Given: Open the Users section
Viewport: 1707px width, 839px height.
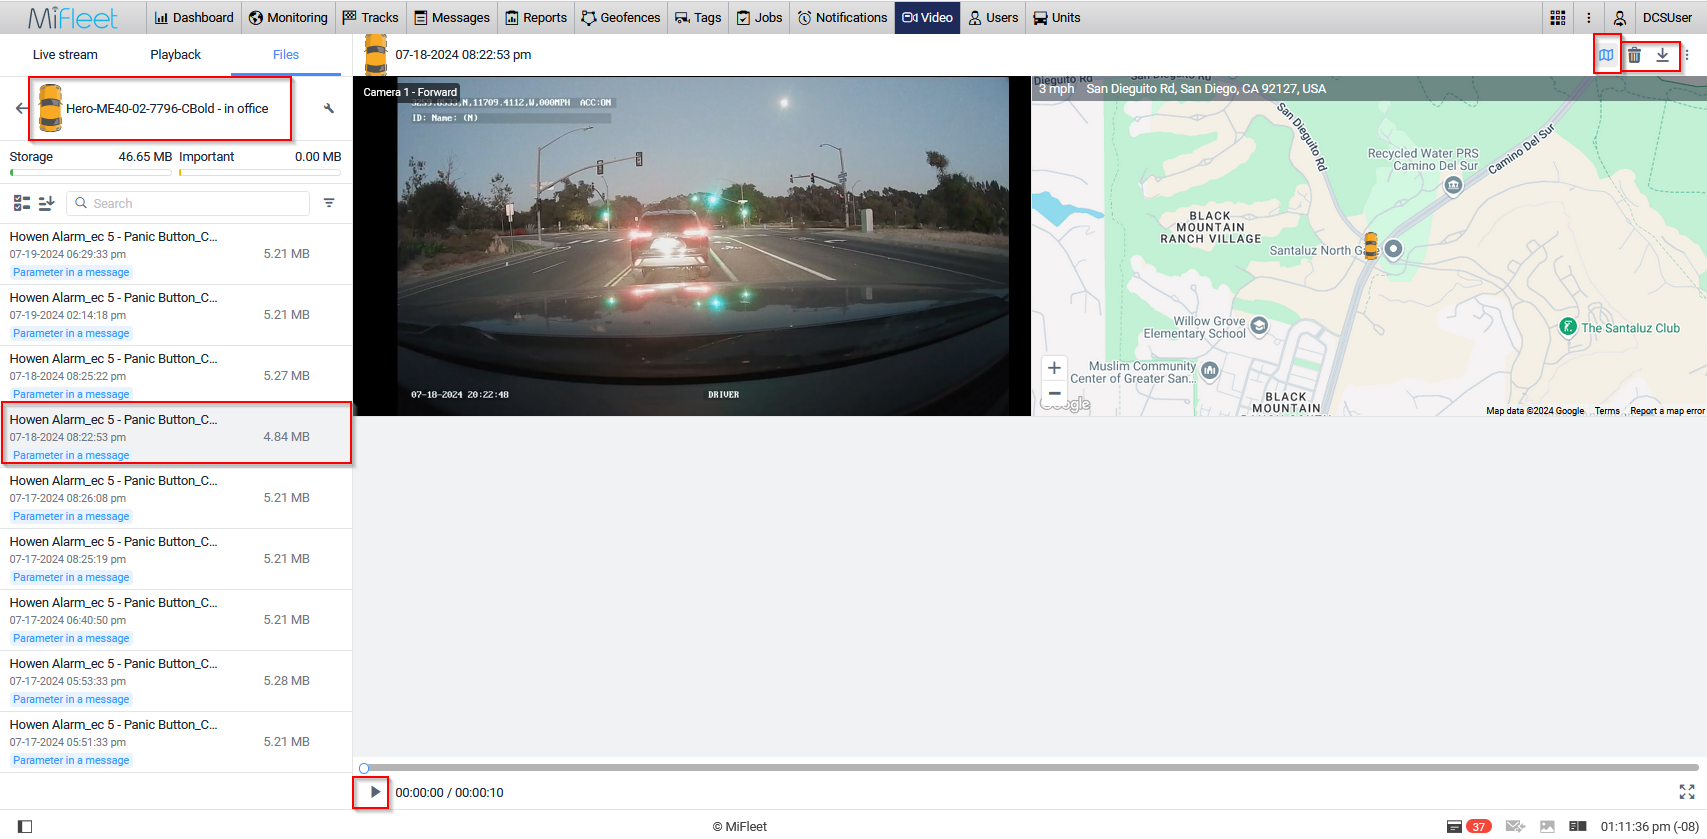Looking at the screenshot, I should tap(993, 17).
